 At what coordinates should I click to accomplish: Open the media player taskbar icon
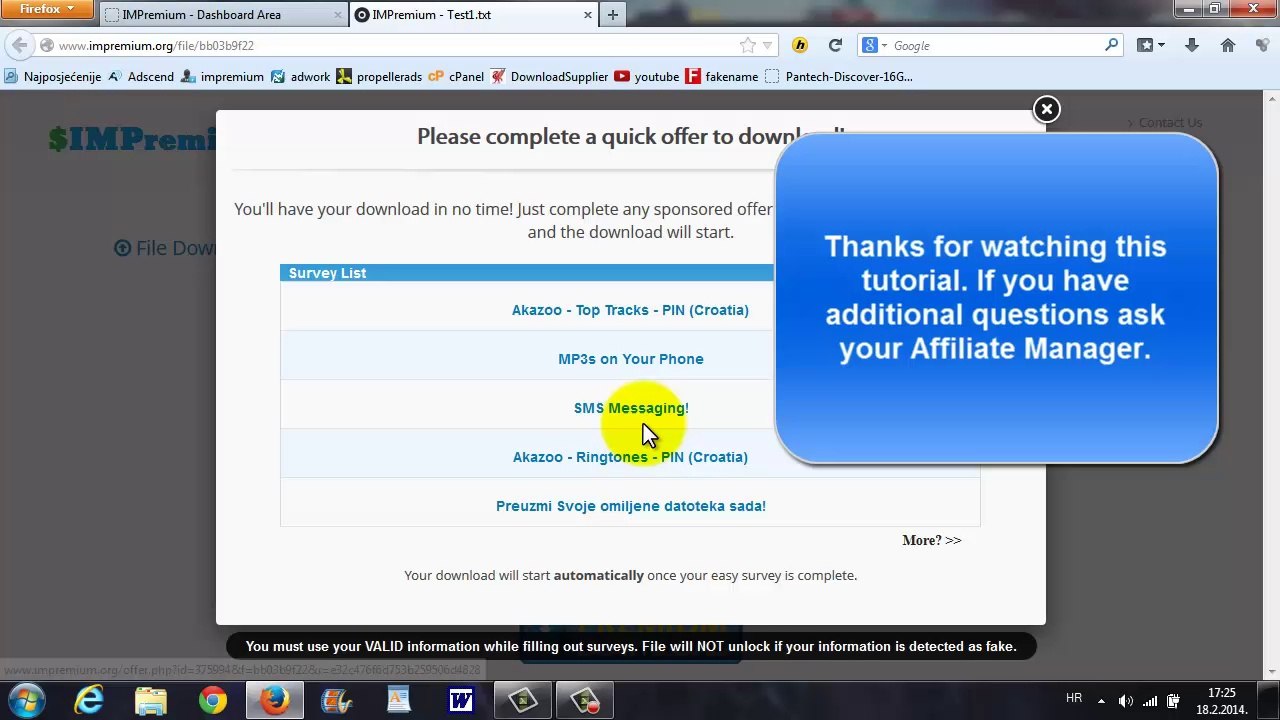click(337, 700)
